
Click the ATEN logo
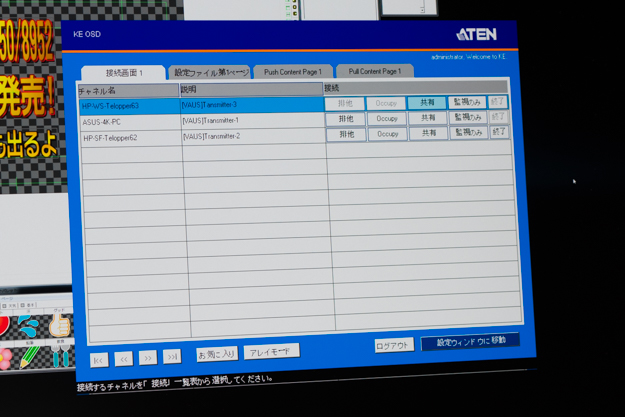tap(476, 35)
